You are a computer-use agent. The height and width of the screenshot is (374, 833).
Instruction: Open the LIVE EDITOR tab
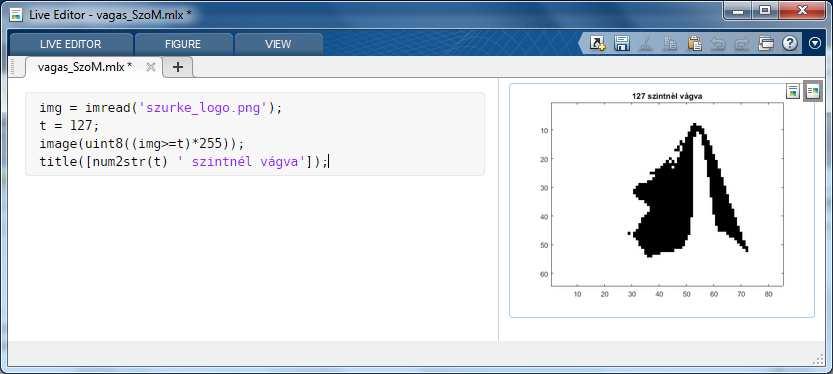(71, 44)
